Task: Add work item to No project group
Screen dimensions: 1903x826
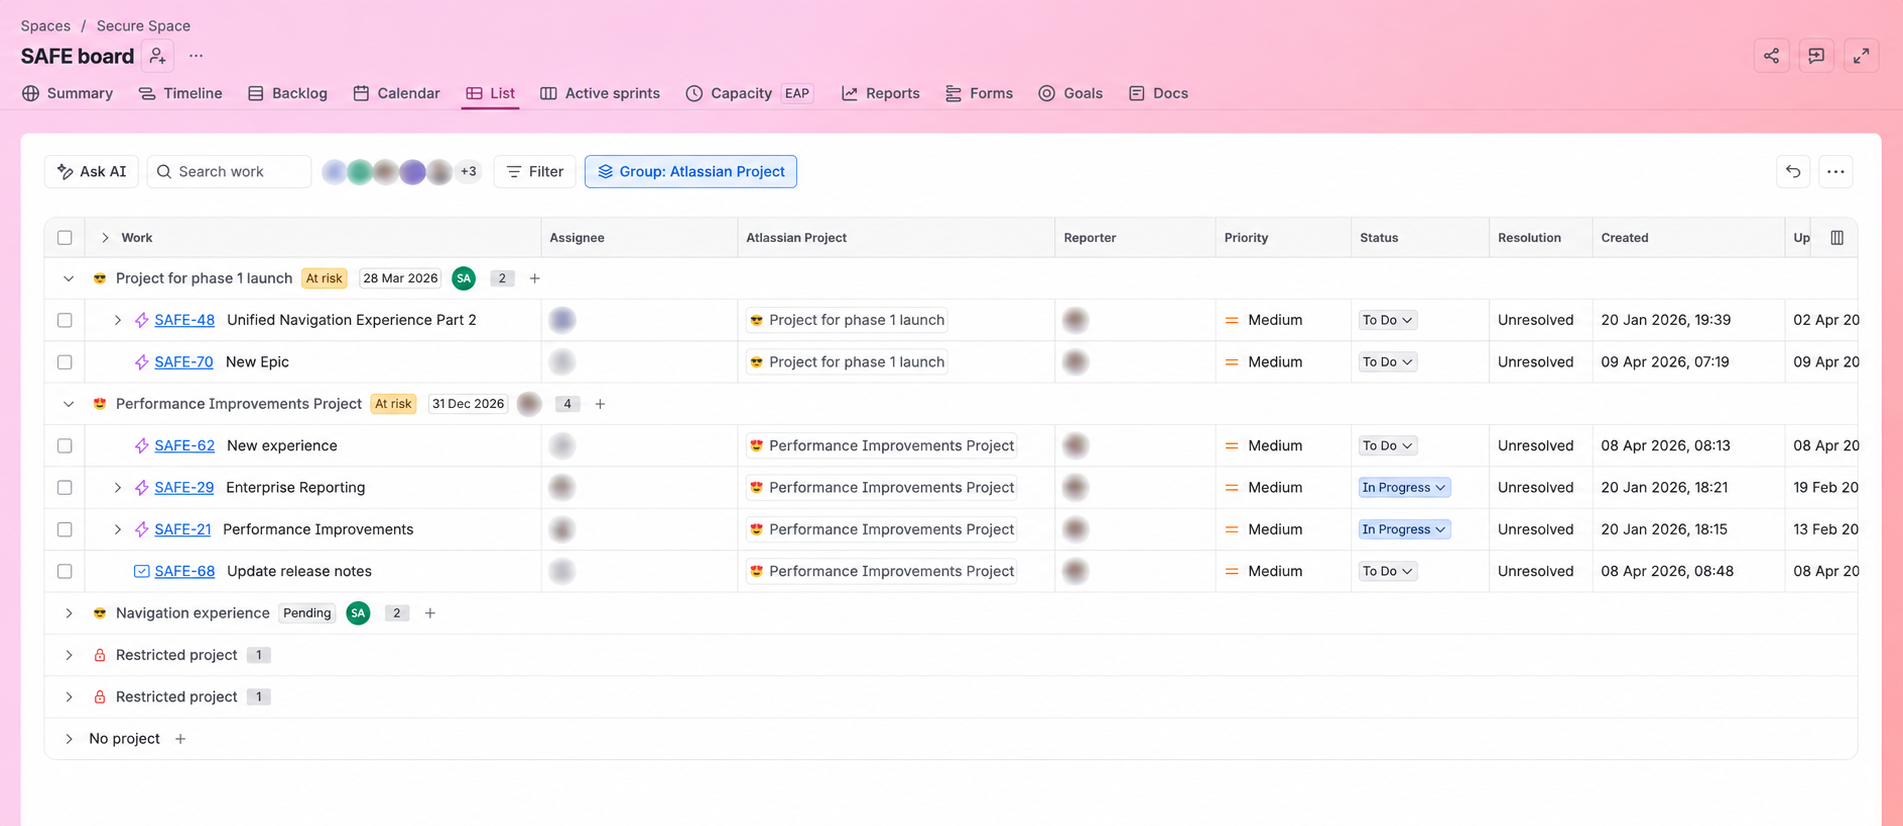Action: 180,739
